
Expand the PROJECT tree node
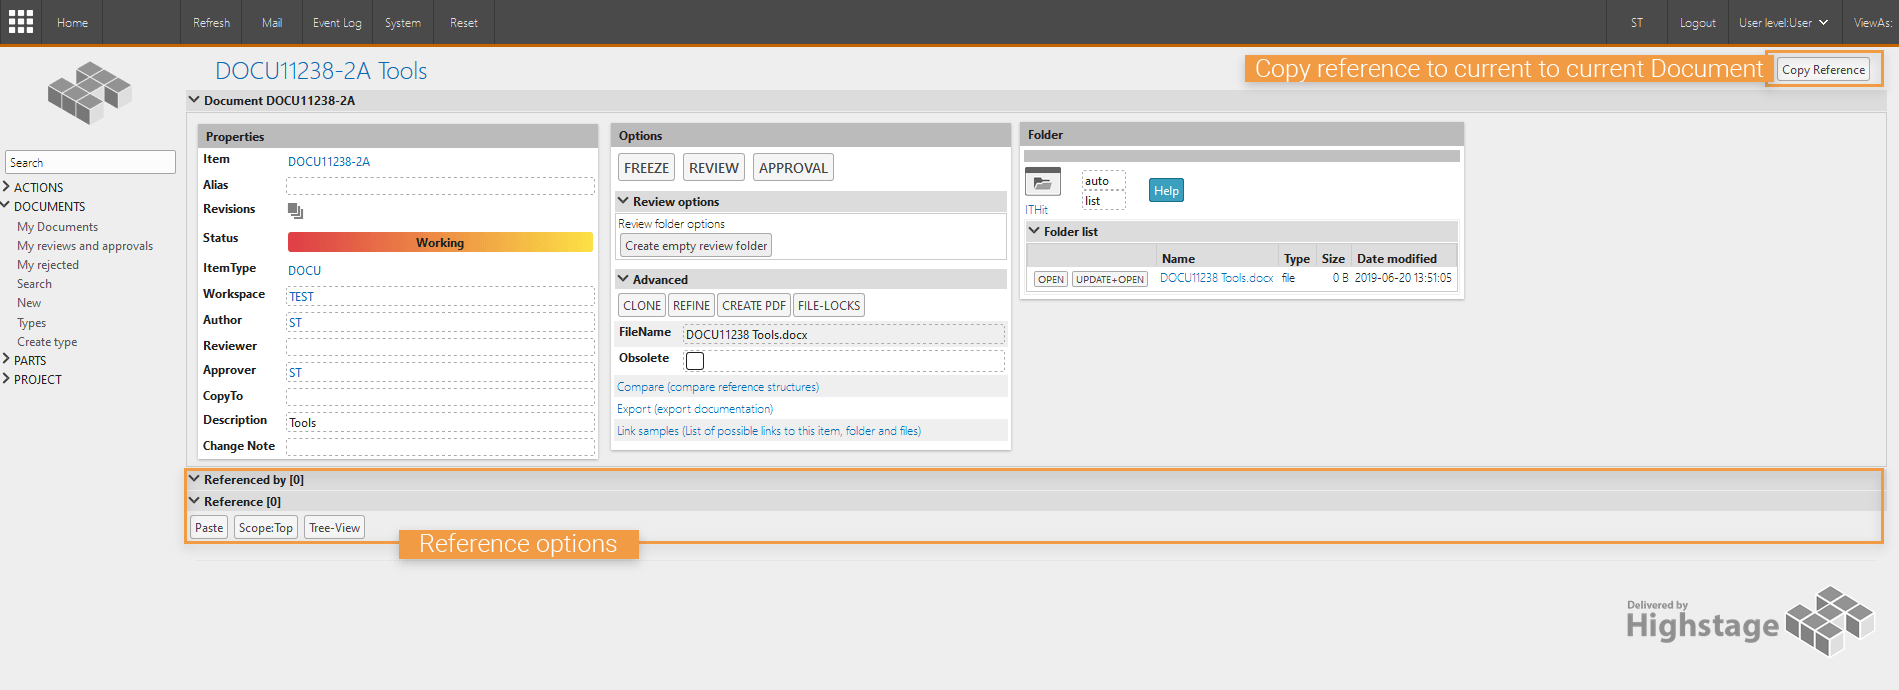tap(6, 379)
